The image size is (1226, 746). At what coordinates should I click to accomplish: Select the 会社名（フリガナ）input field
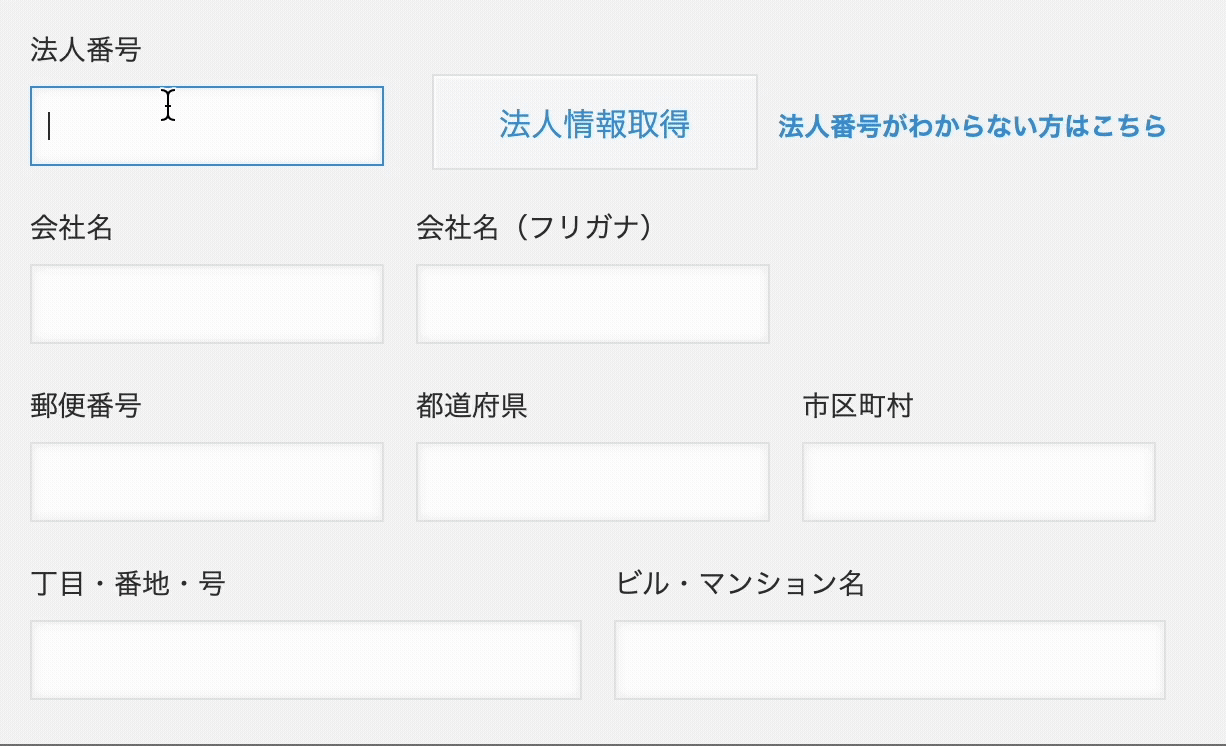592,304
